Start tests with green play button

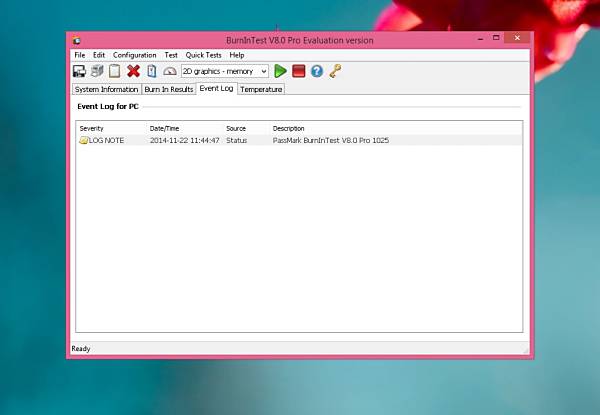coord(280,71)
